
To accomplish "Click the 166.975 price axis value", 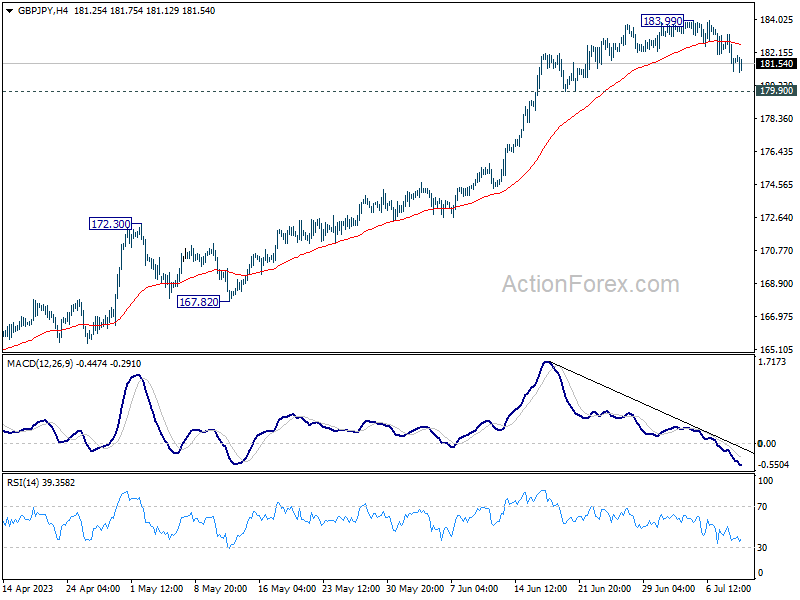I will click(x=777, y=317).
